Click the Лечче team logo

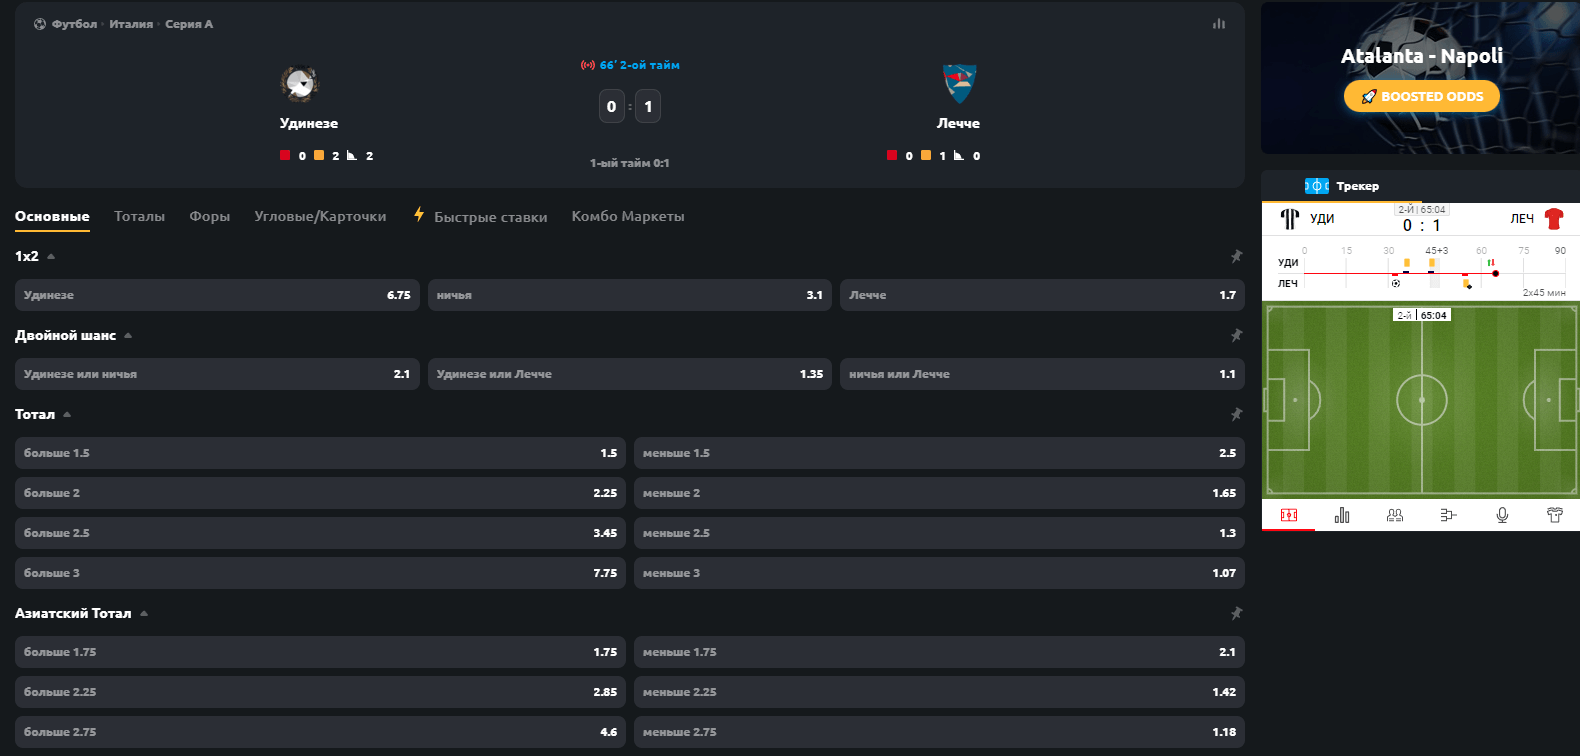[x=959, y=84]
